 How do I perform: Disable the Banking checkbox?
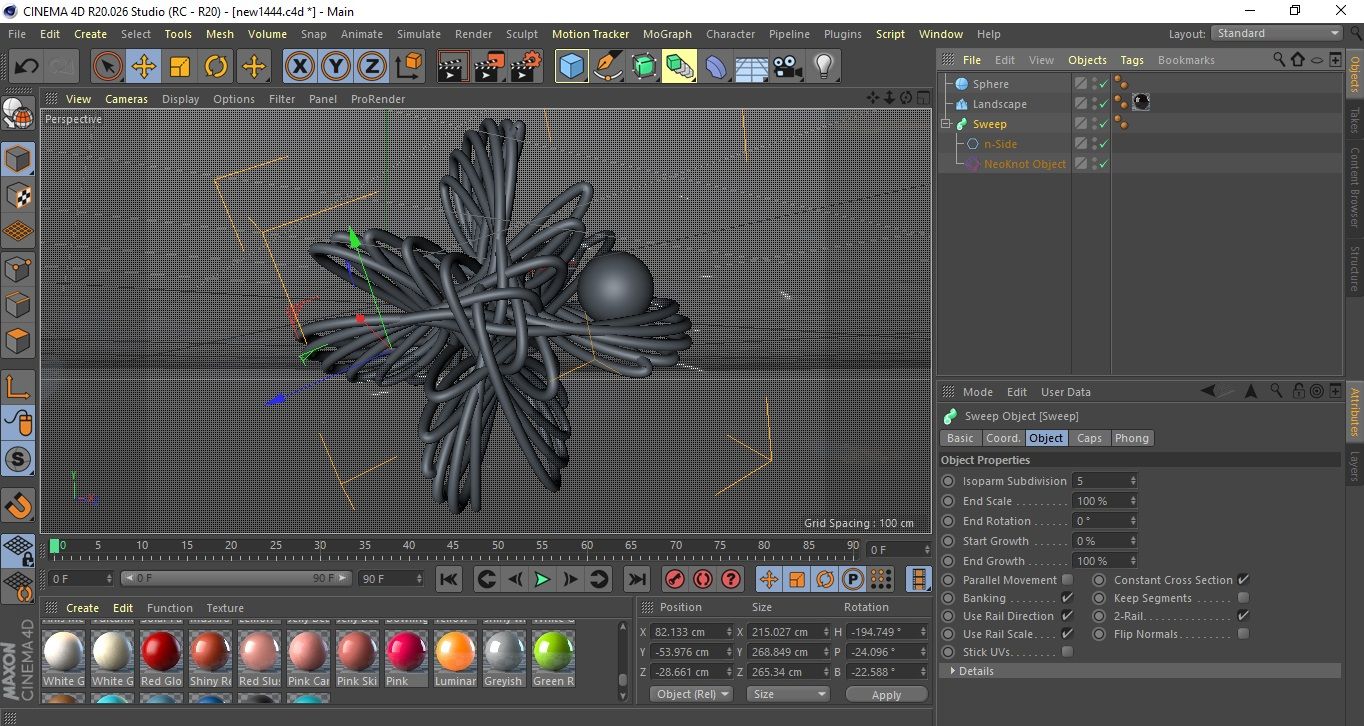(x=1067, y=598)
